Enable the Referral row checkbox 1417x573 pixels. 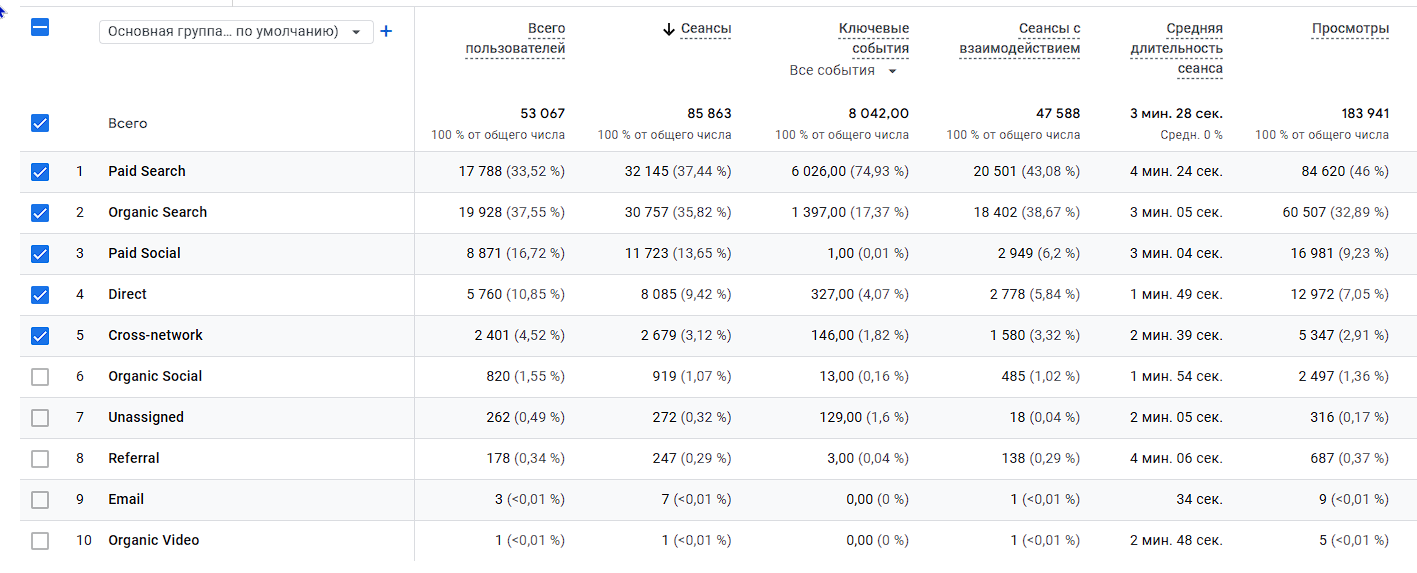point(40,459)
